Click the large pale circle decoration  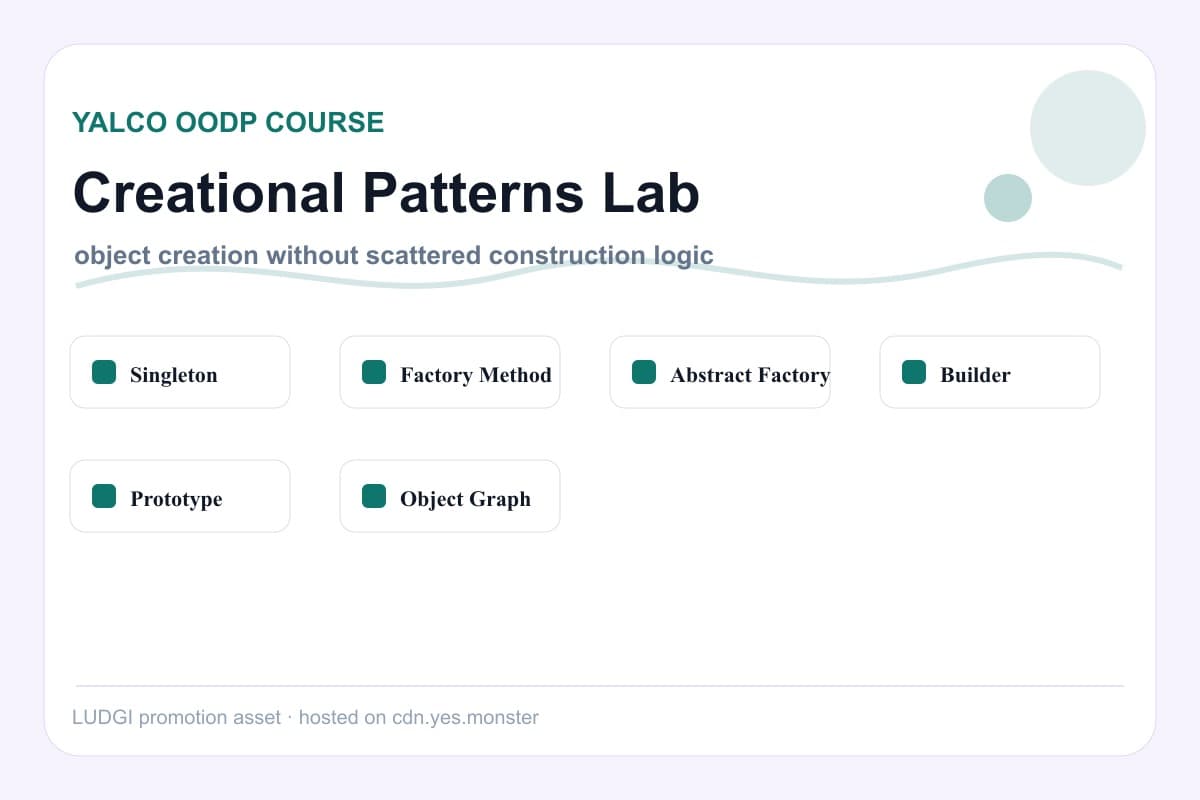coord(1088,128)
